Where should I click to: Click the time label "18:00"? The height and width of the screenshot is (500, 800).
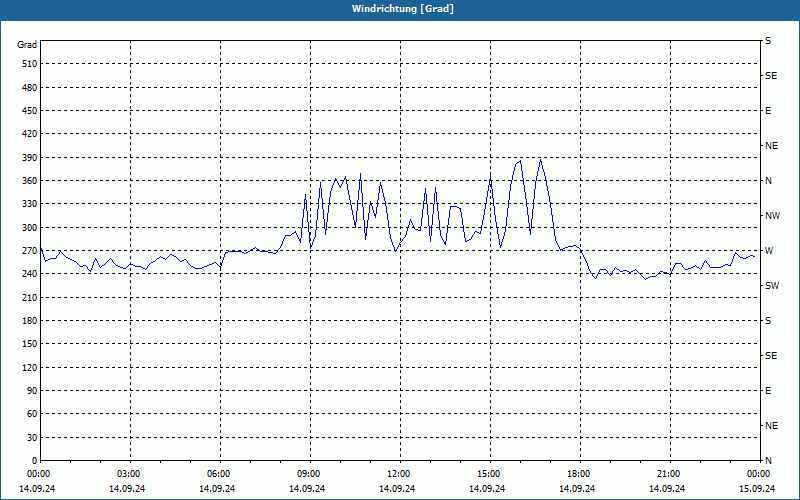tap(579, 474)
